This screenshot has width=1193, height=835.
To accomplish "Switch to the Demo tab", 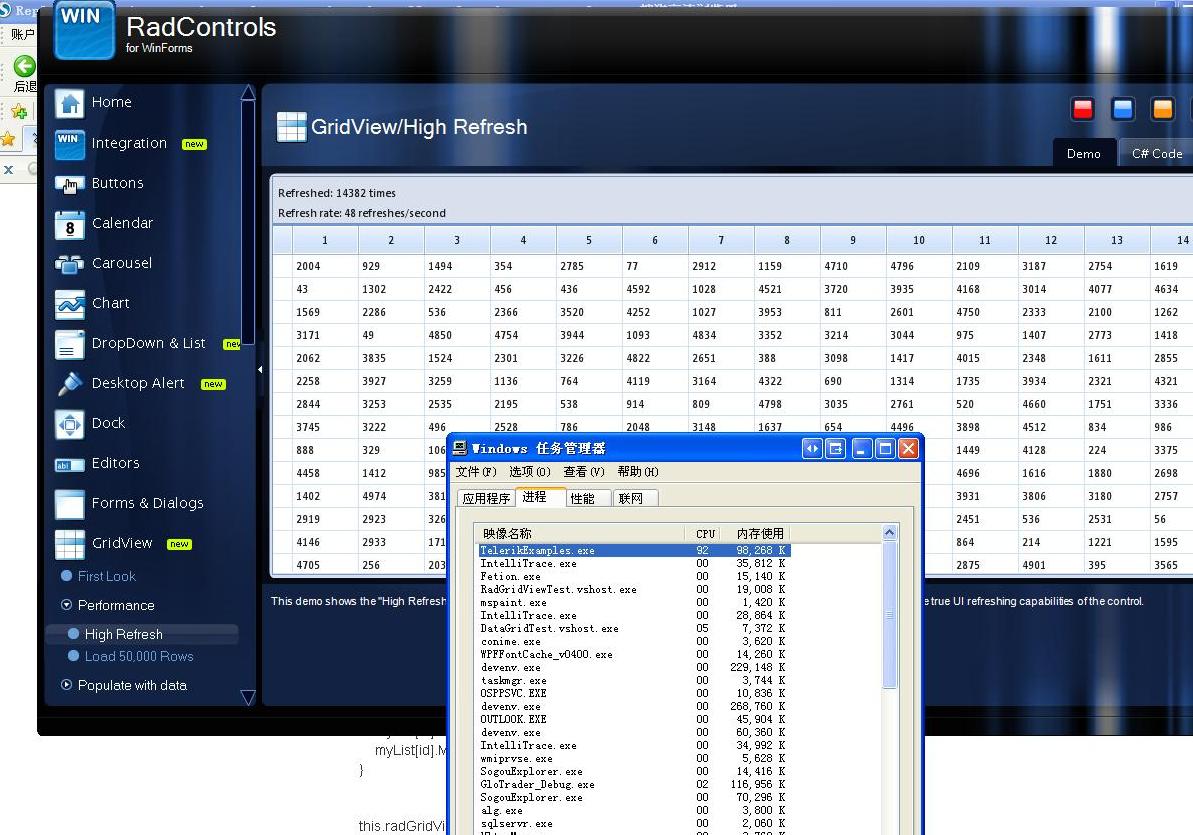I will (1083, 154).
